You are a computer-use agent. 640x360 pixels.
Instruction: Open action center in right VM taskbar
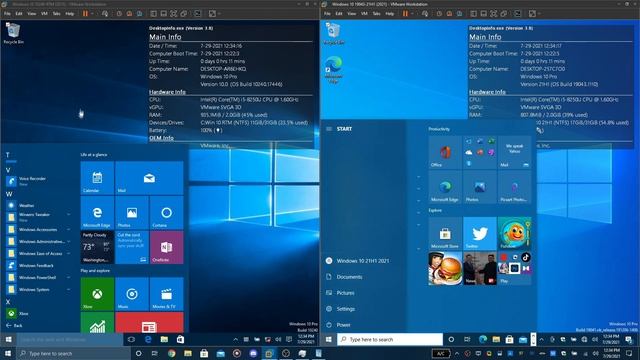(x=629, y=339)
